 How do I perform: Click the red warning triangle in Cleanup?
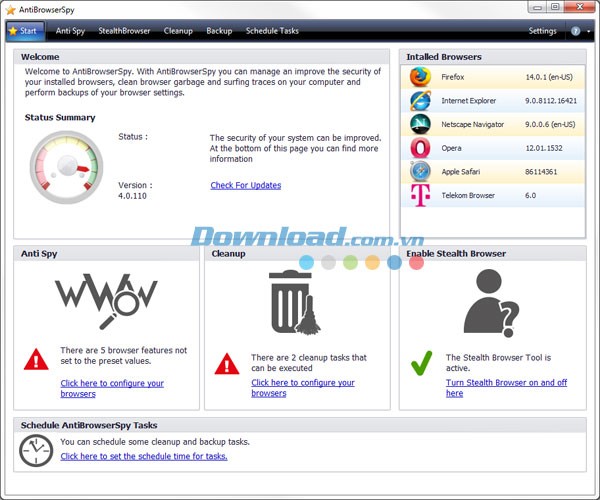click(227, 363)
